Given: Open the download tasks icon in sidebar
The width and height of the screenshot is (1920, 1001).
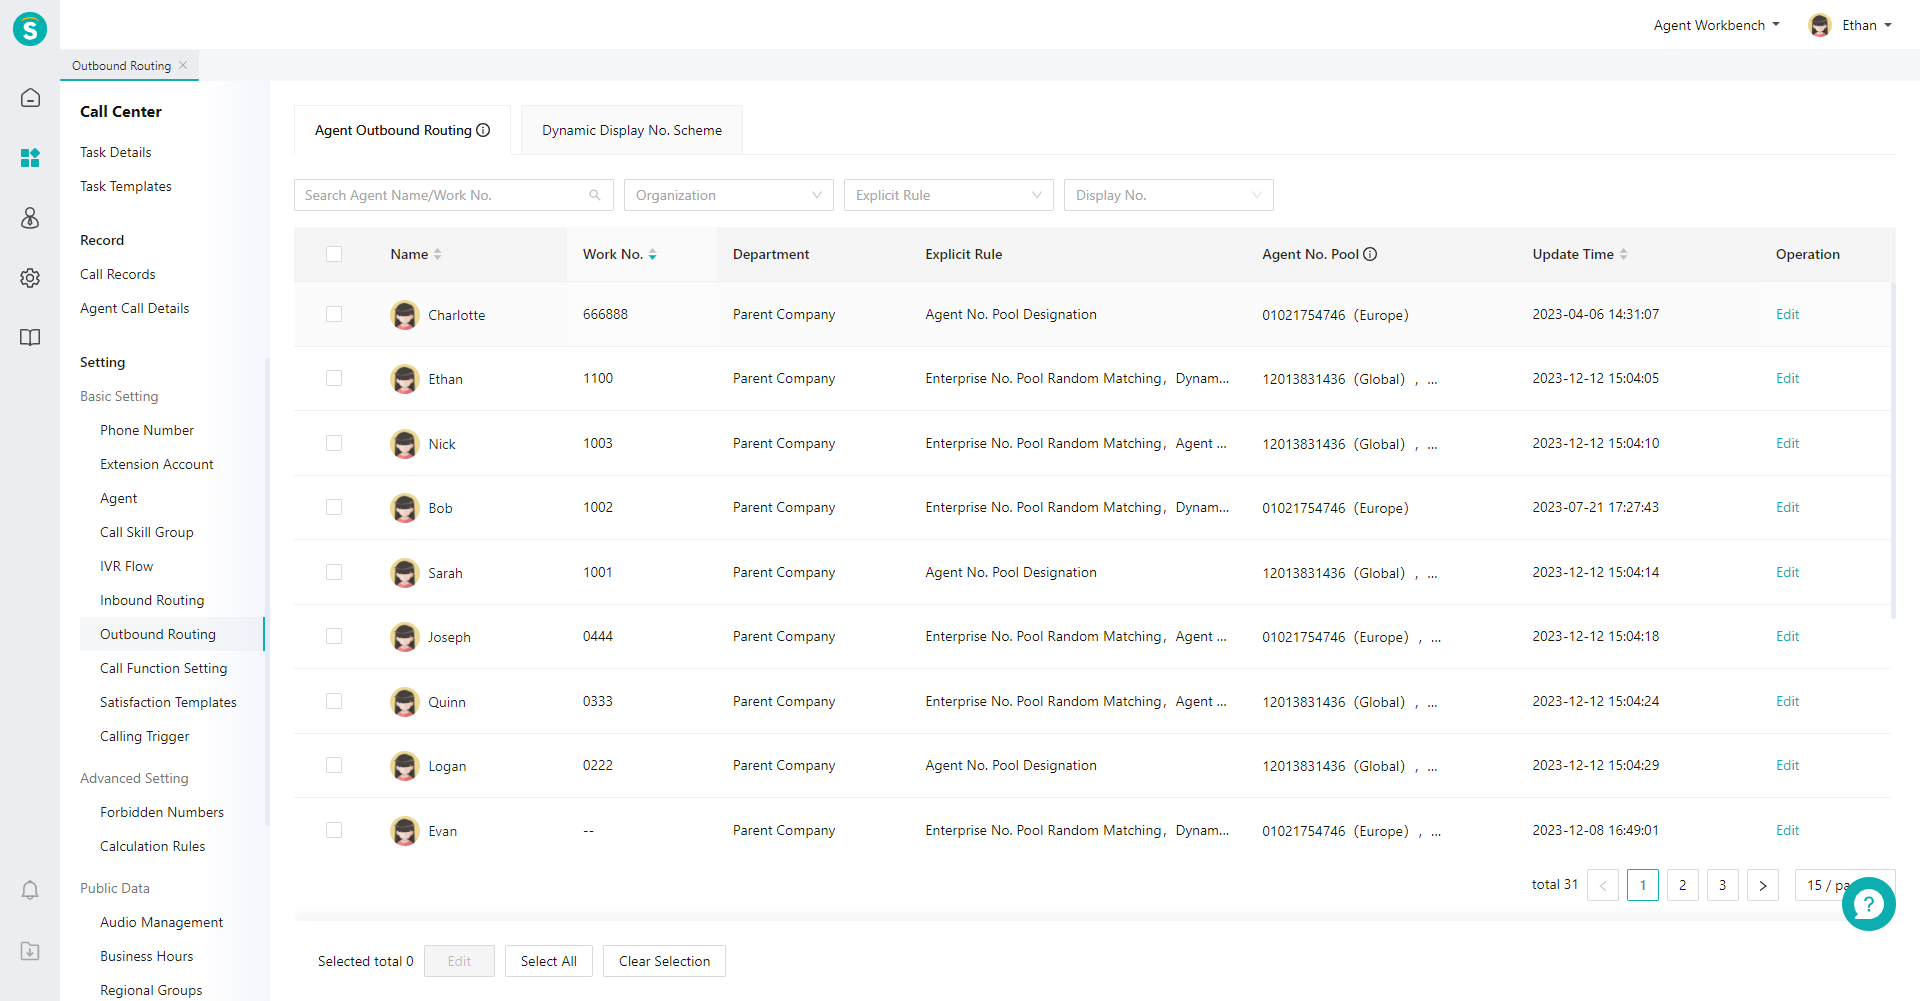Looking at the screenshot, I should 30,951.
